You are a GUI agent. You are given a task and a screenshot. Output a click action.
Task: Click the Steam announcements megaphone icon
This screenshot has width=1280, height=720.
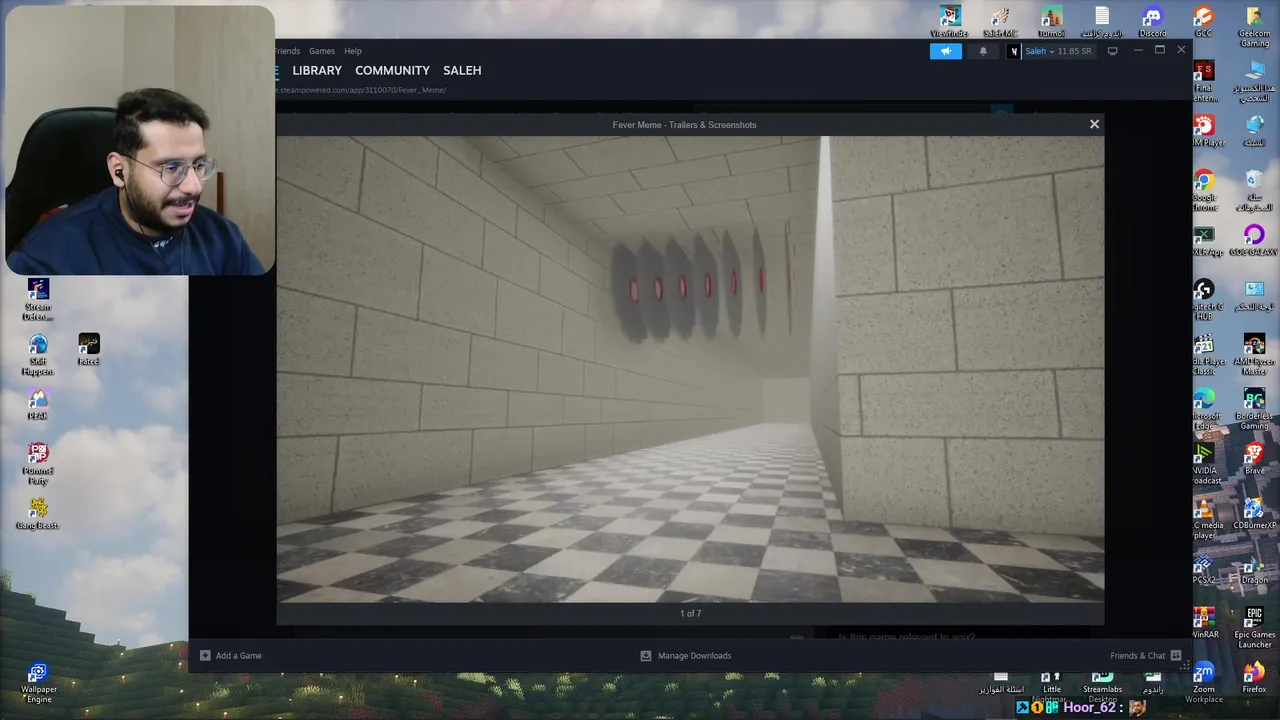click(x=946, y=51)
